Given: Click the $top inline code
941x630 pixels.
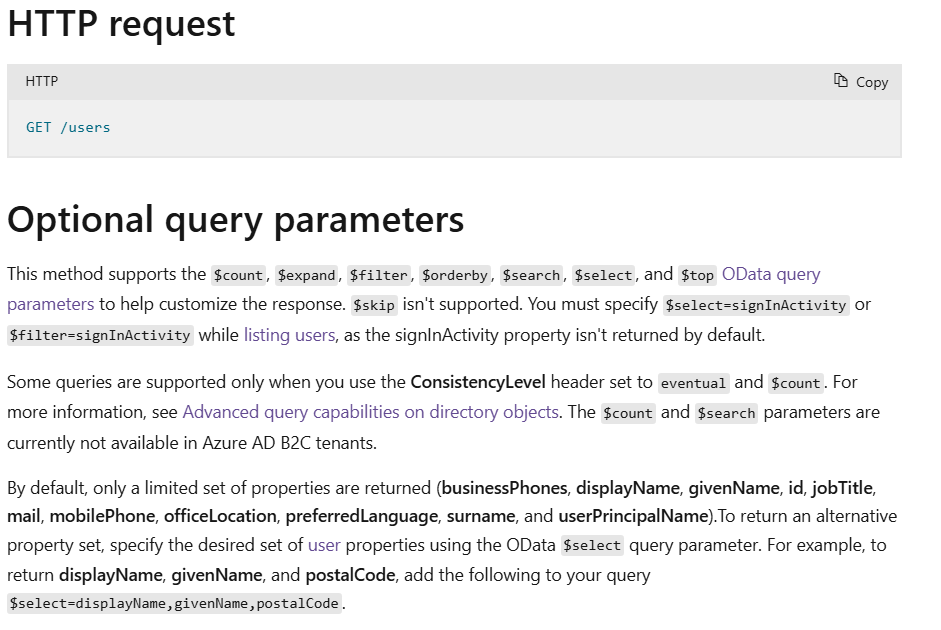Looking at the screenshot, I should tap(697, 275).
